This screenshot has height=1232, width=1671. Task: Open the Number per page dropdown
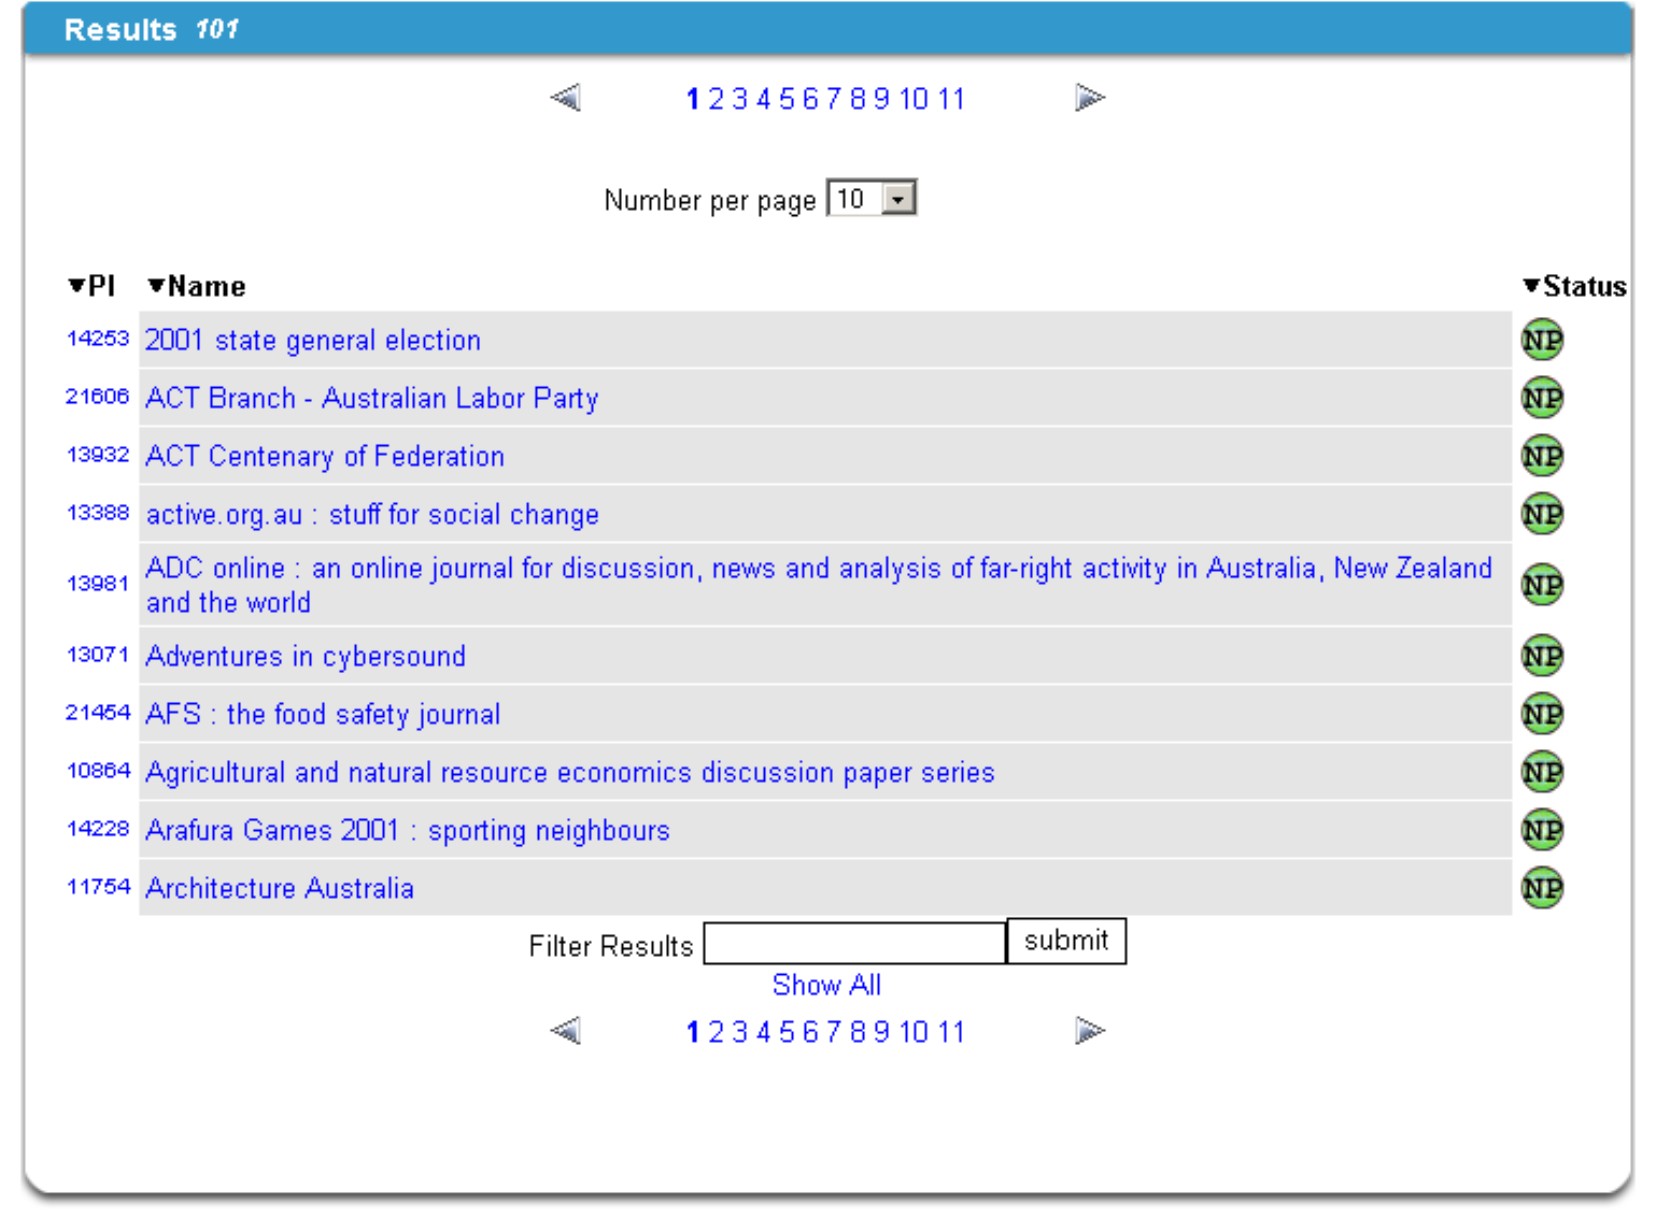coord(871,199)
